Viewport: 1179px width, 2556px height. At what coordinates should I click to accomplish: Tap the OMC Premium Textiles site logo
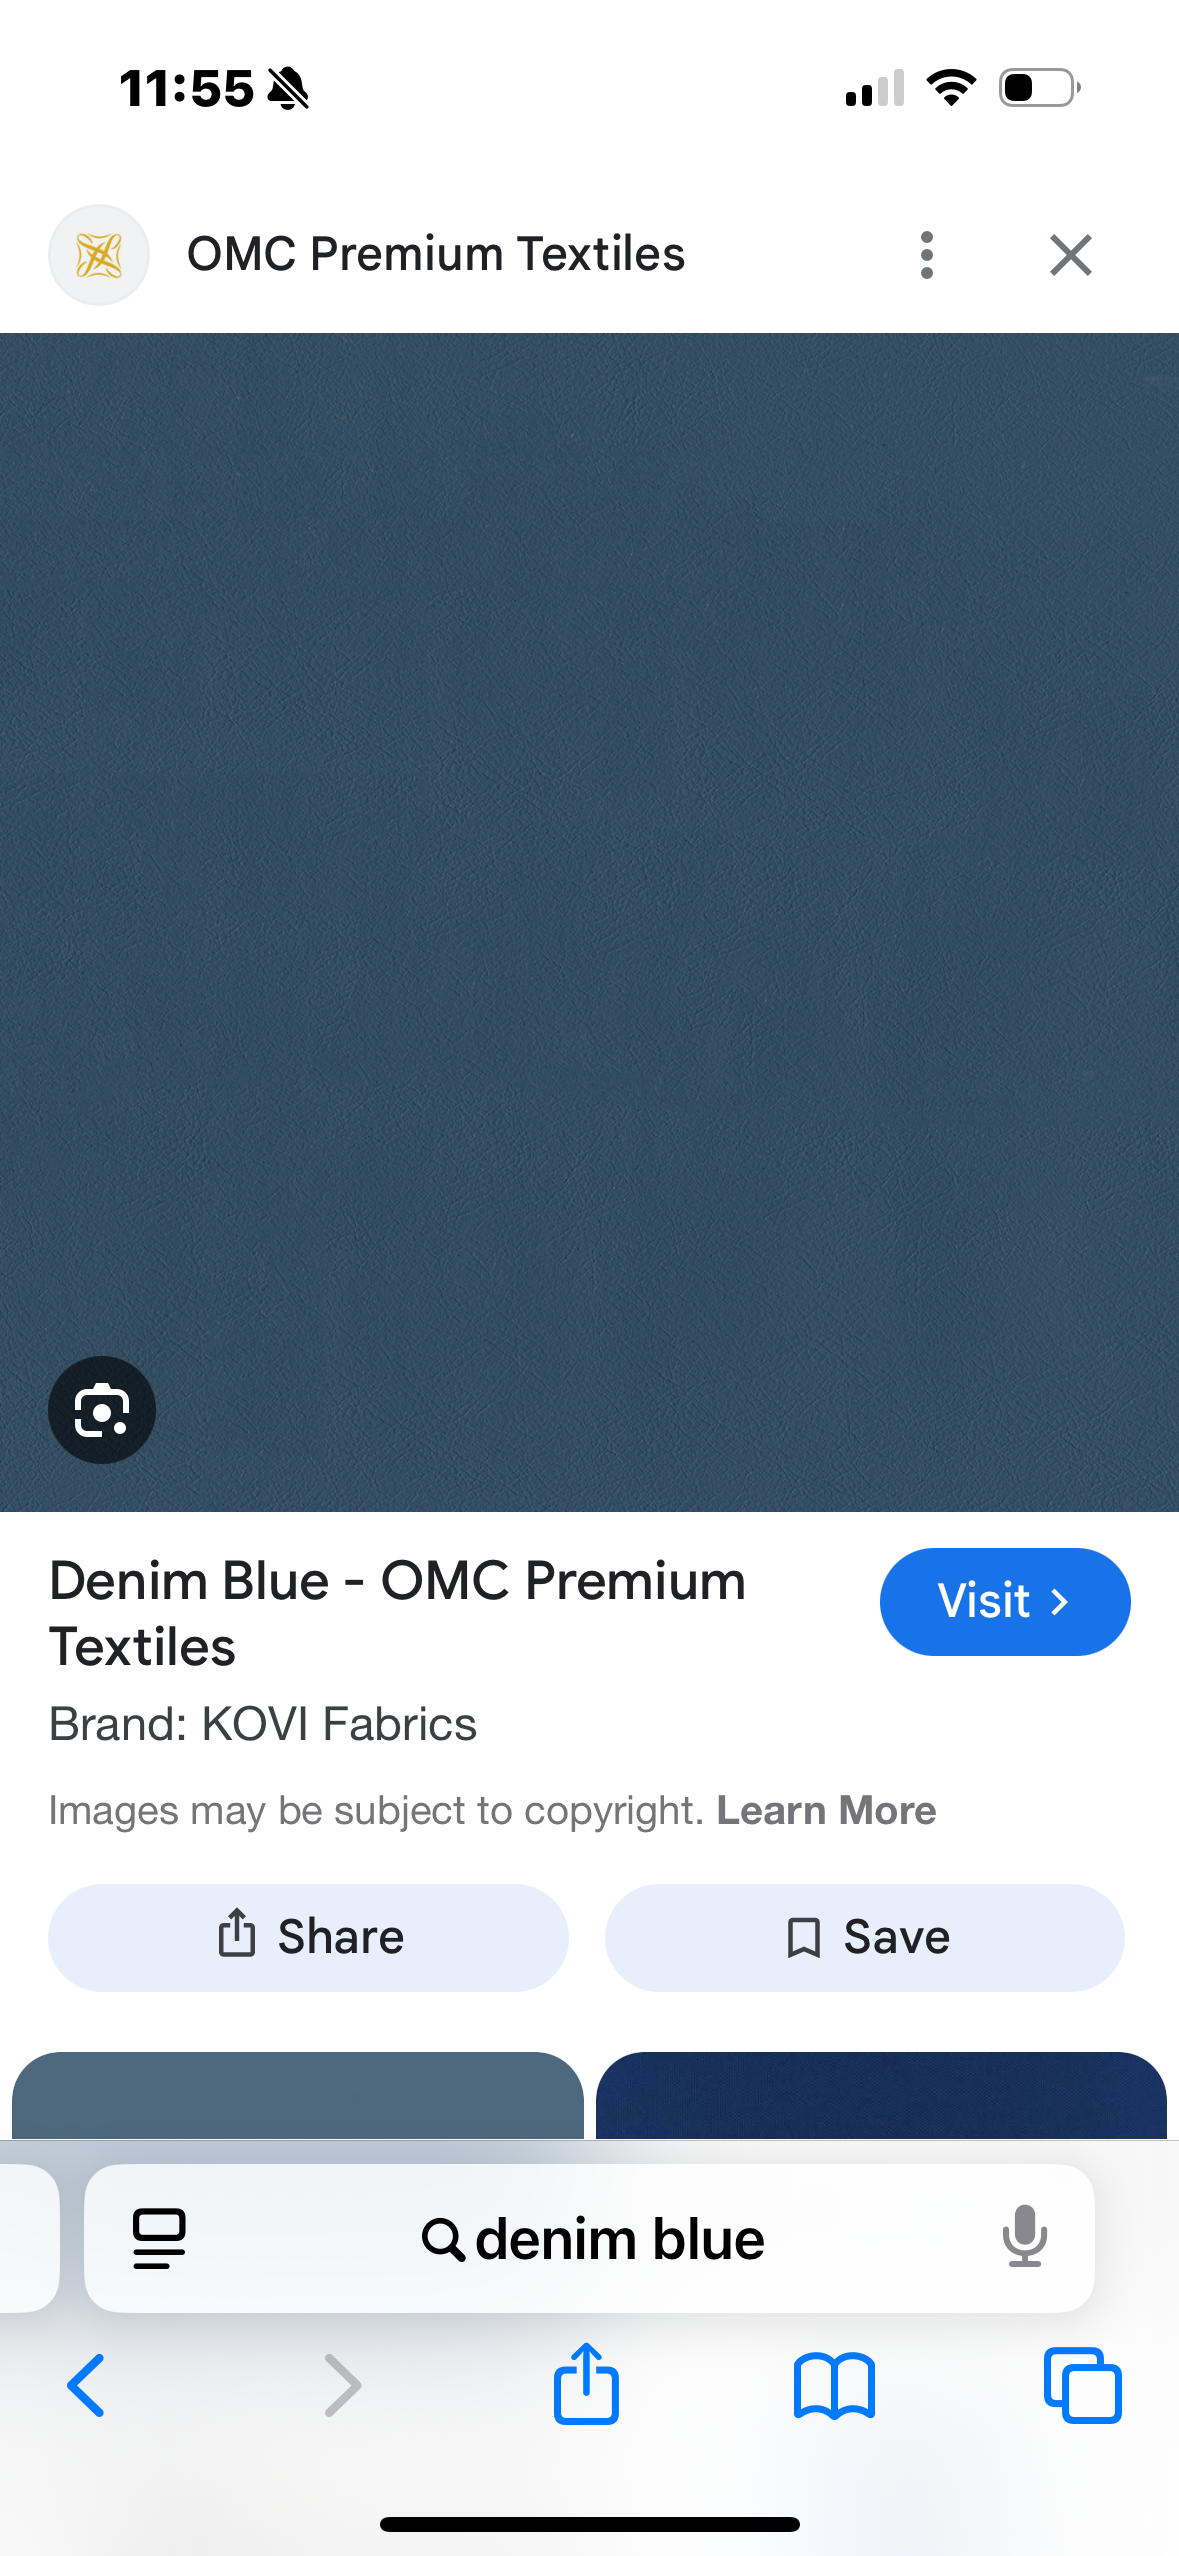[x=99, y=255]
